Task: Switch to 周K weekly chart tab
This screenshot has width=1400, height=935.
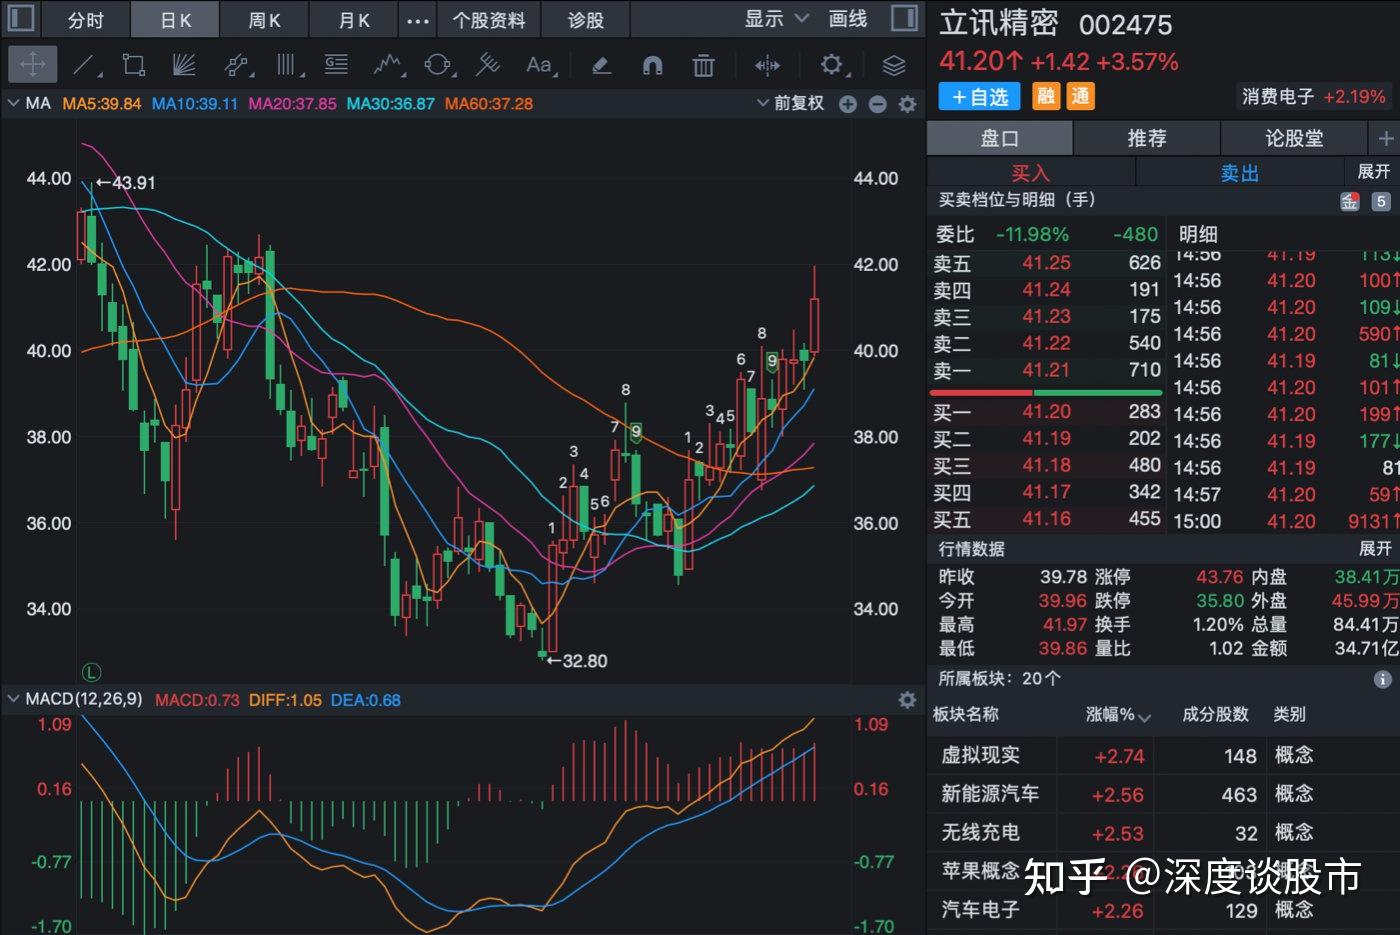Action: 265,20
